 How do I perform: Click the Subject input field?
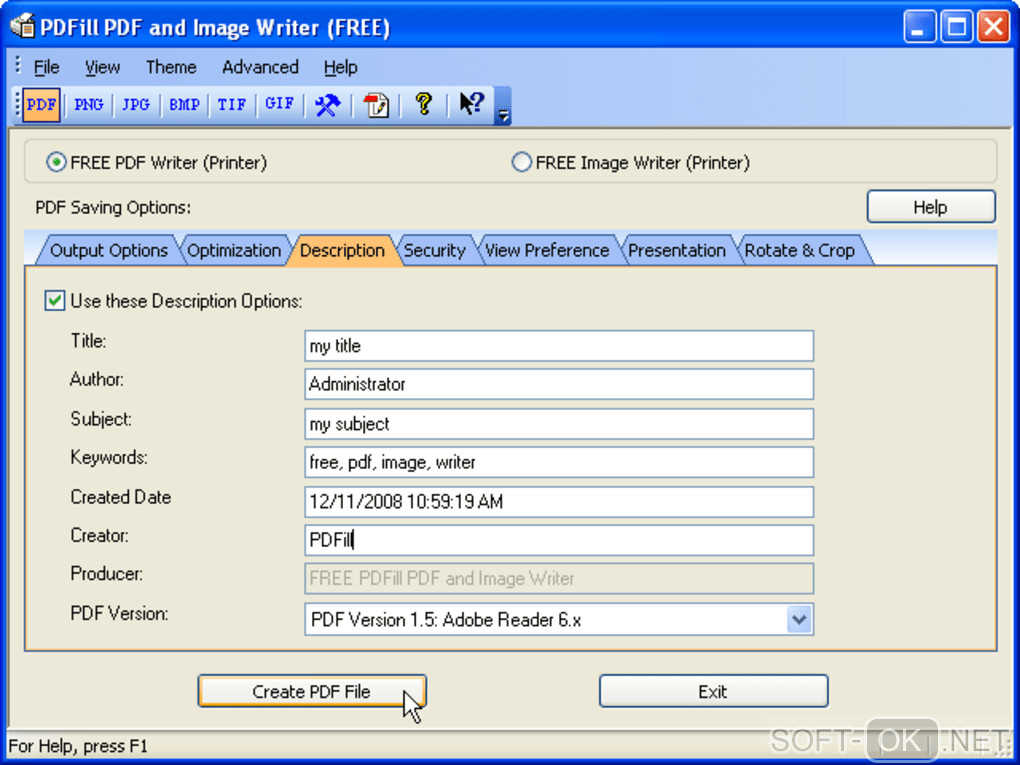tap(559, 423)
